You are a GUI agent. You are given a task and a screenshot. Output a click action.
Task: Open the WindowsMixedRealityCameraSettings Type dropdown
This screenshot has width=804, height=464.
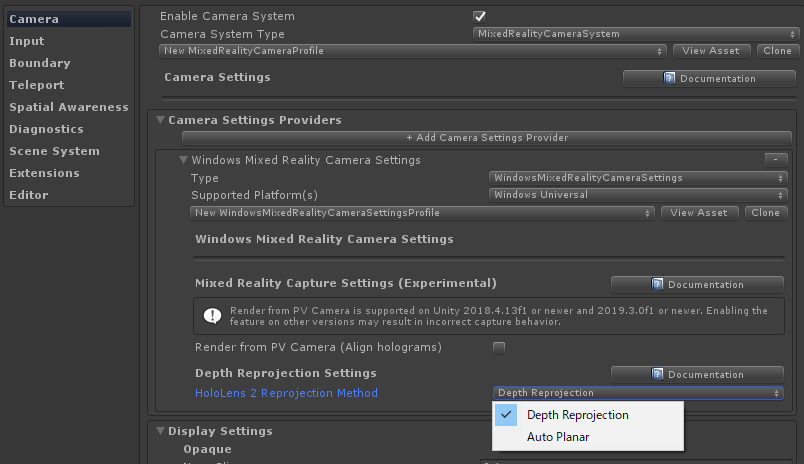point(638,178)
